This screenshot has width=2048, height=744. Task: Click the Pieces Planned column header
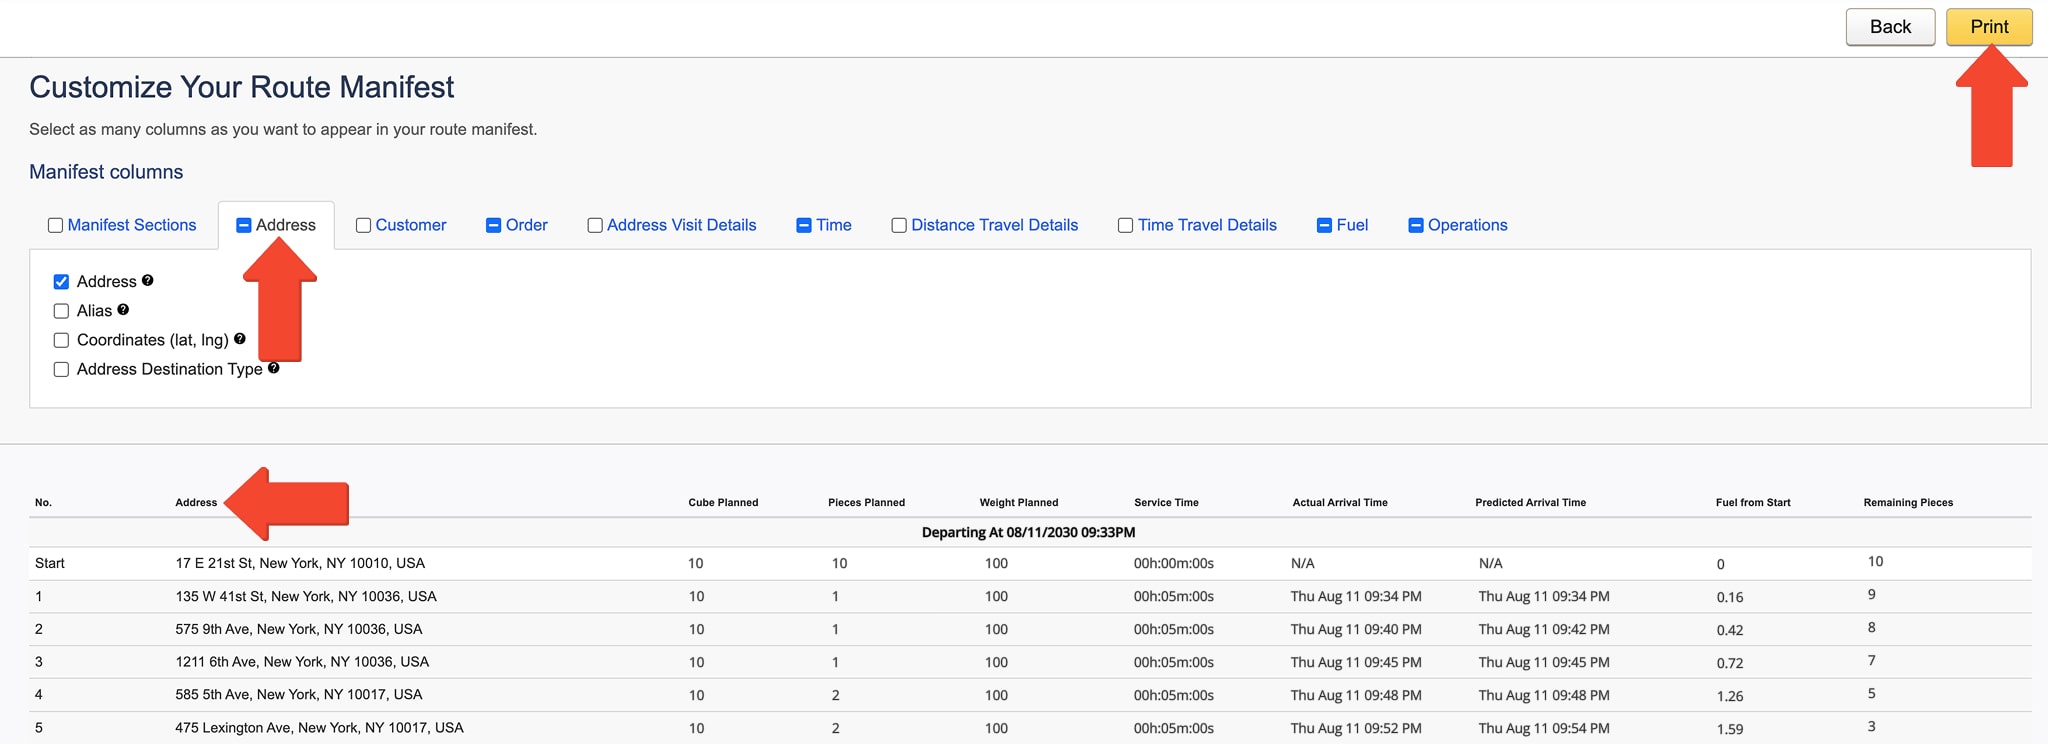pyautogui.click(x=866, y=502)
